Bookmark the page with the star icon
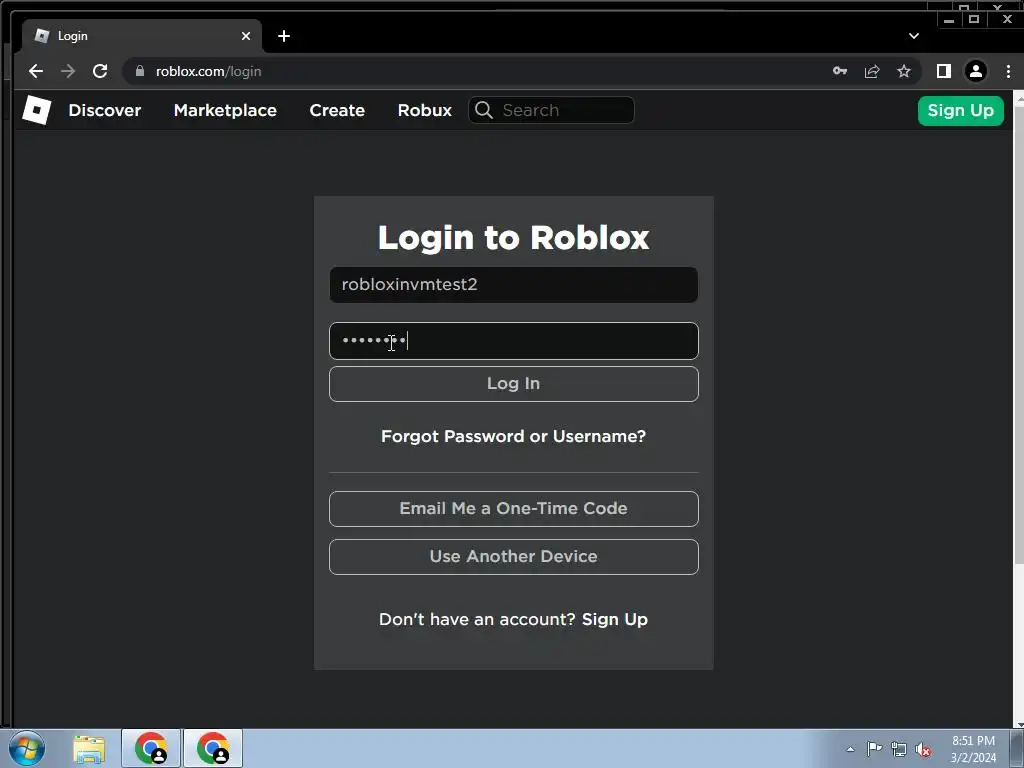The height and width of the screenshot is (768, 1024). 904,71
